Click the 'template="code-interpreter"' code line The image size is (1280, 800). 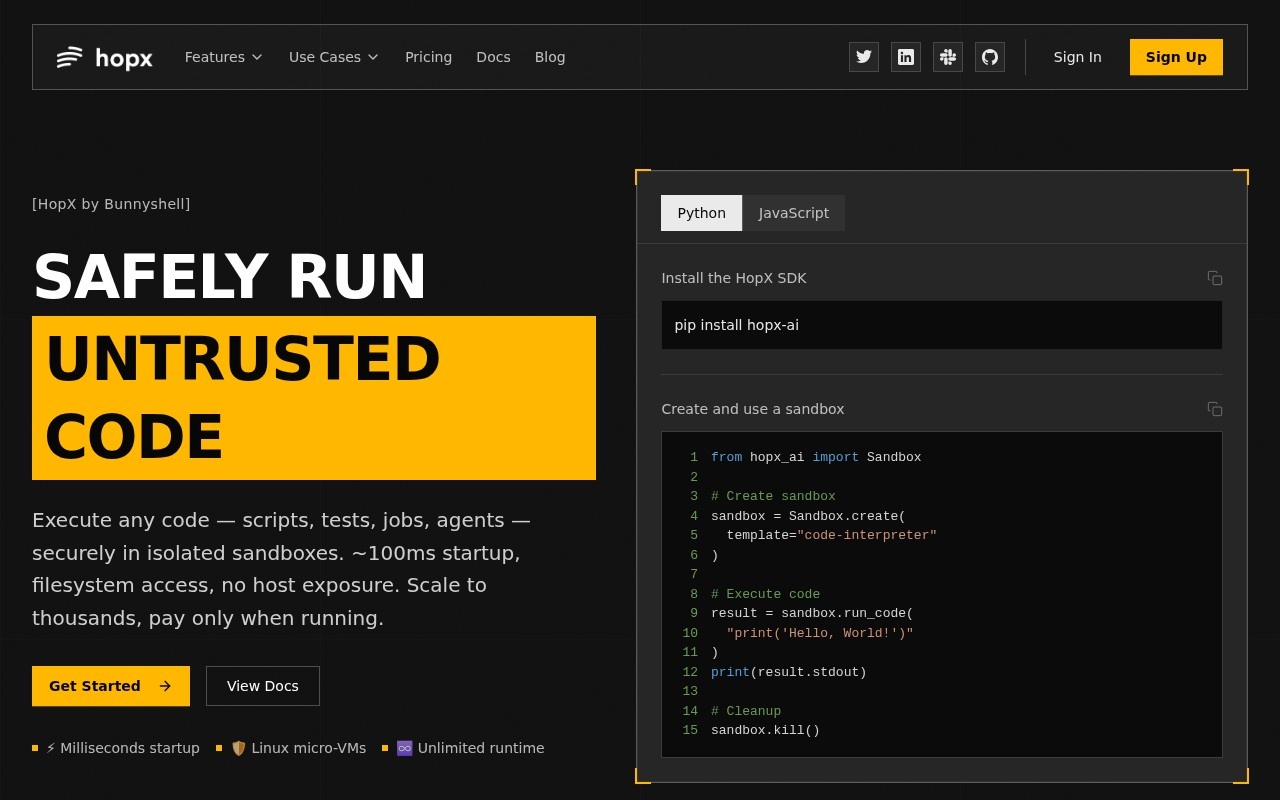coord(832,535)
